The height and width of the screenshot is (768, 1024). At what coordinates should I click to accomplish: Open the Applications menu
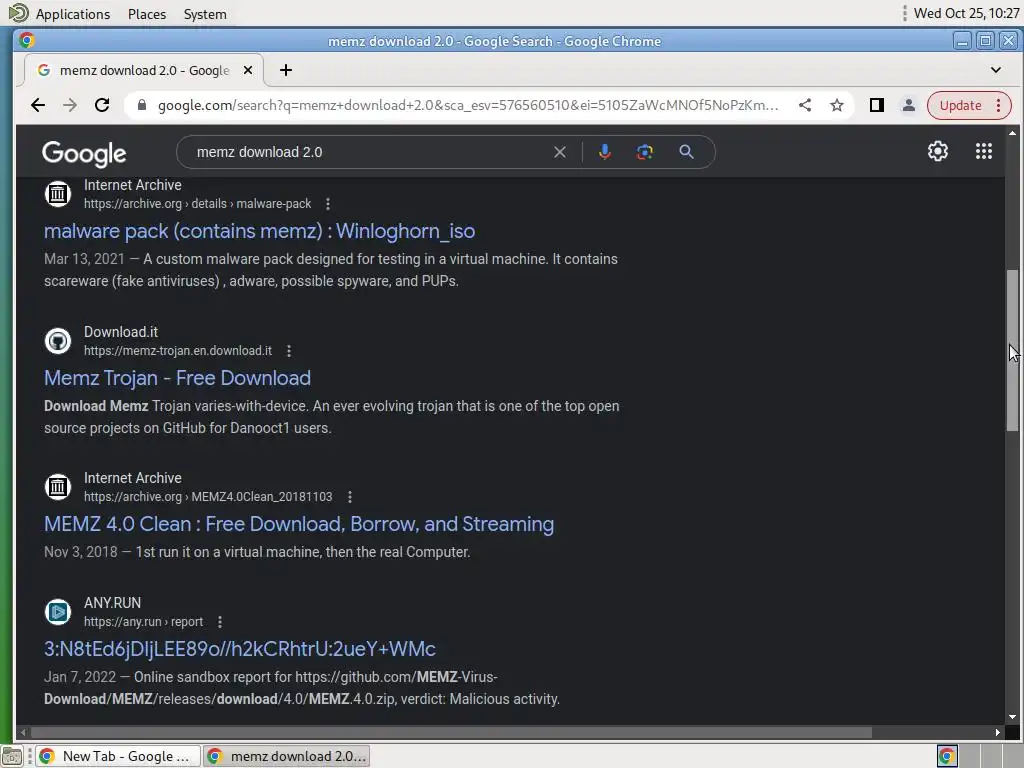point(72,14)
